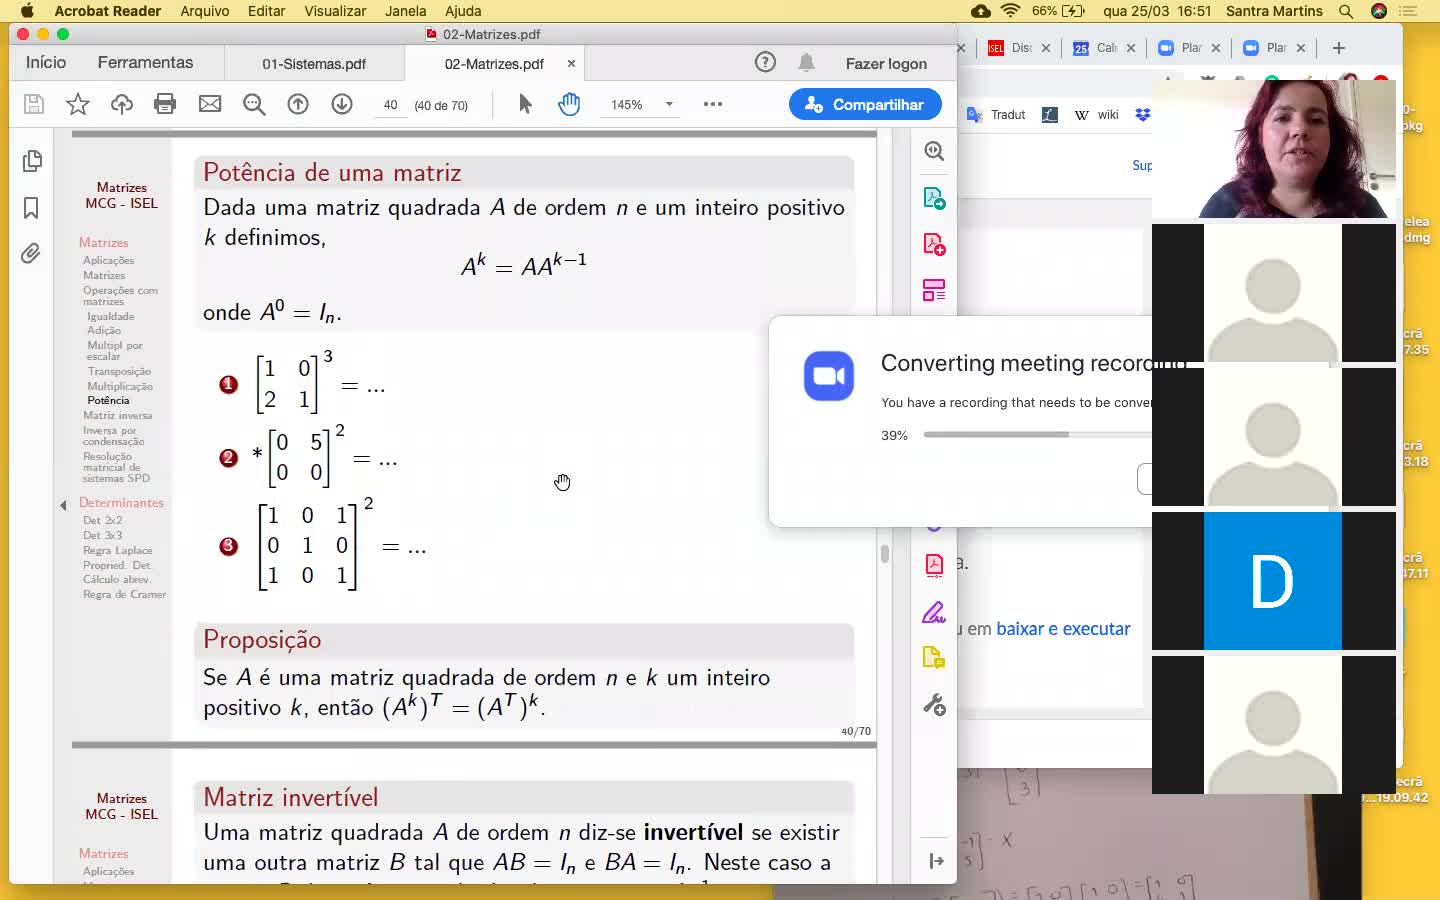Viewport: 1440px width, 900px height.
Task: Activate the Hand pan tool
Action: pos(569,104)
